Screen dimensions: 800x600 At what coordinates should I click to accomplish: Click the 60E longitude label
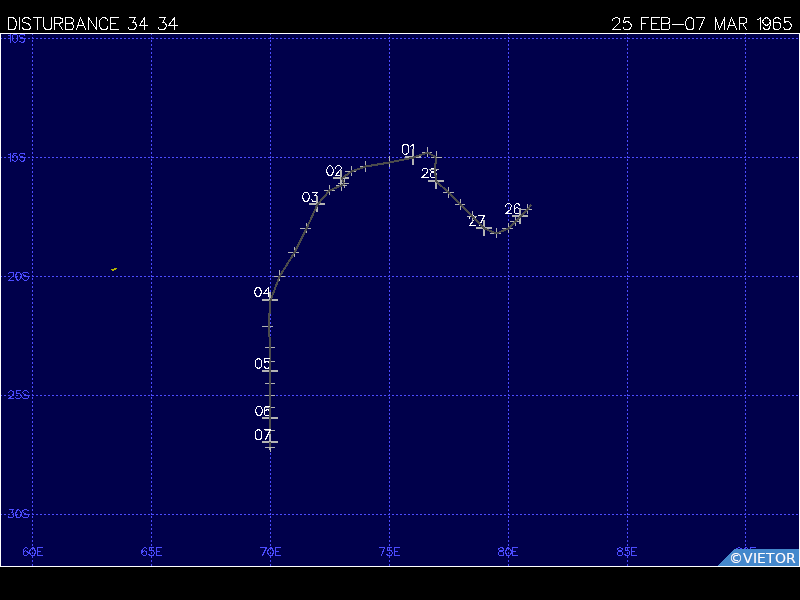click(x=33, y=552)
